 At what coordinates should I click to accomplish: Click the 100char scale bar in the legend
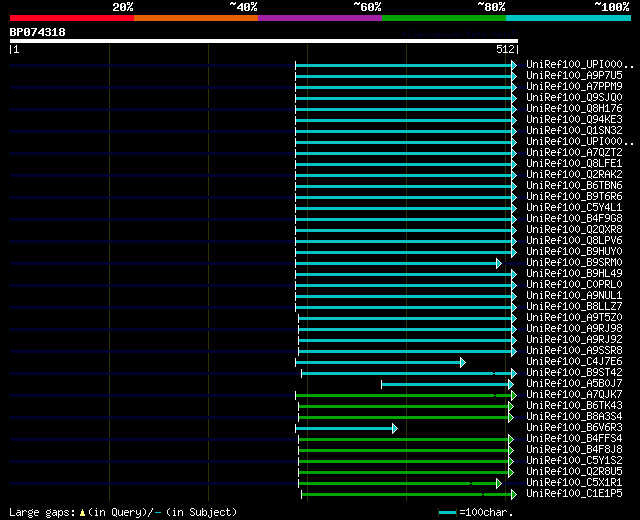[x=447, y=513]
